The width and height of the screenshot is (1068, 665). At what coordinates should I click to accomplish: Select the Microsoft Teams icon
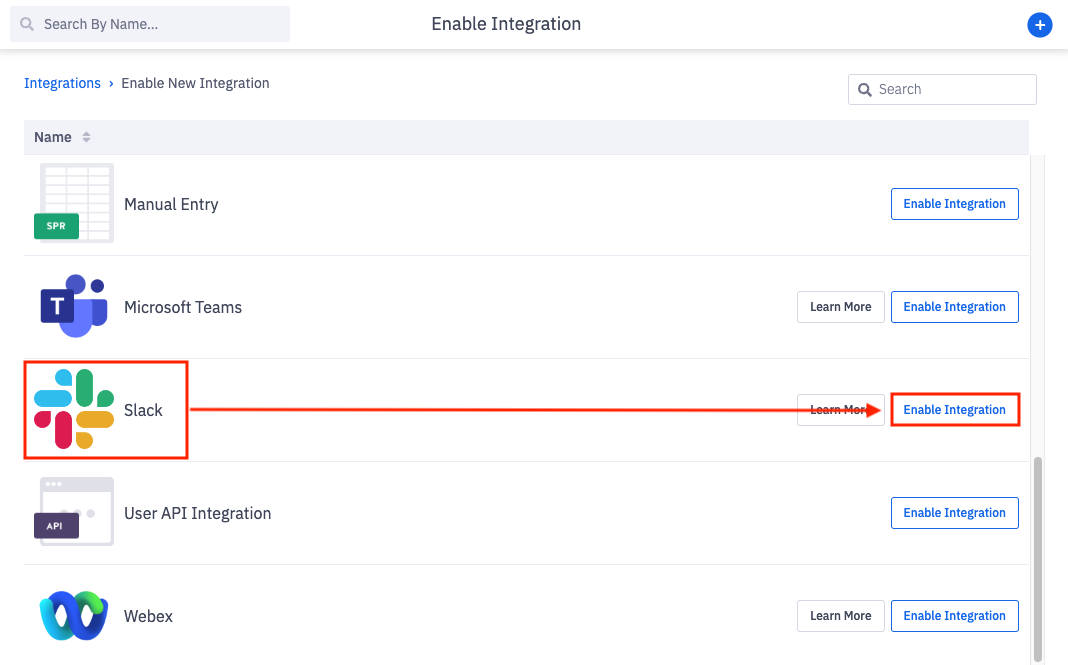point(73,307)
